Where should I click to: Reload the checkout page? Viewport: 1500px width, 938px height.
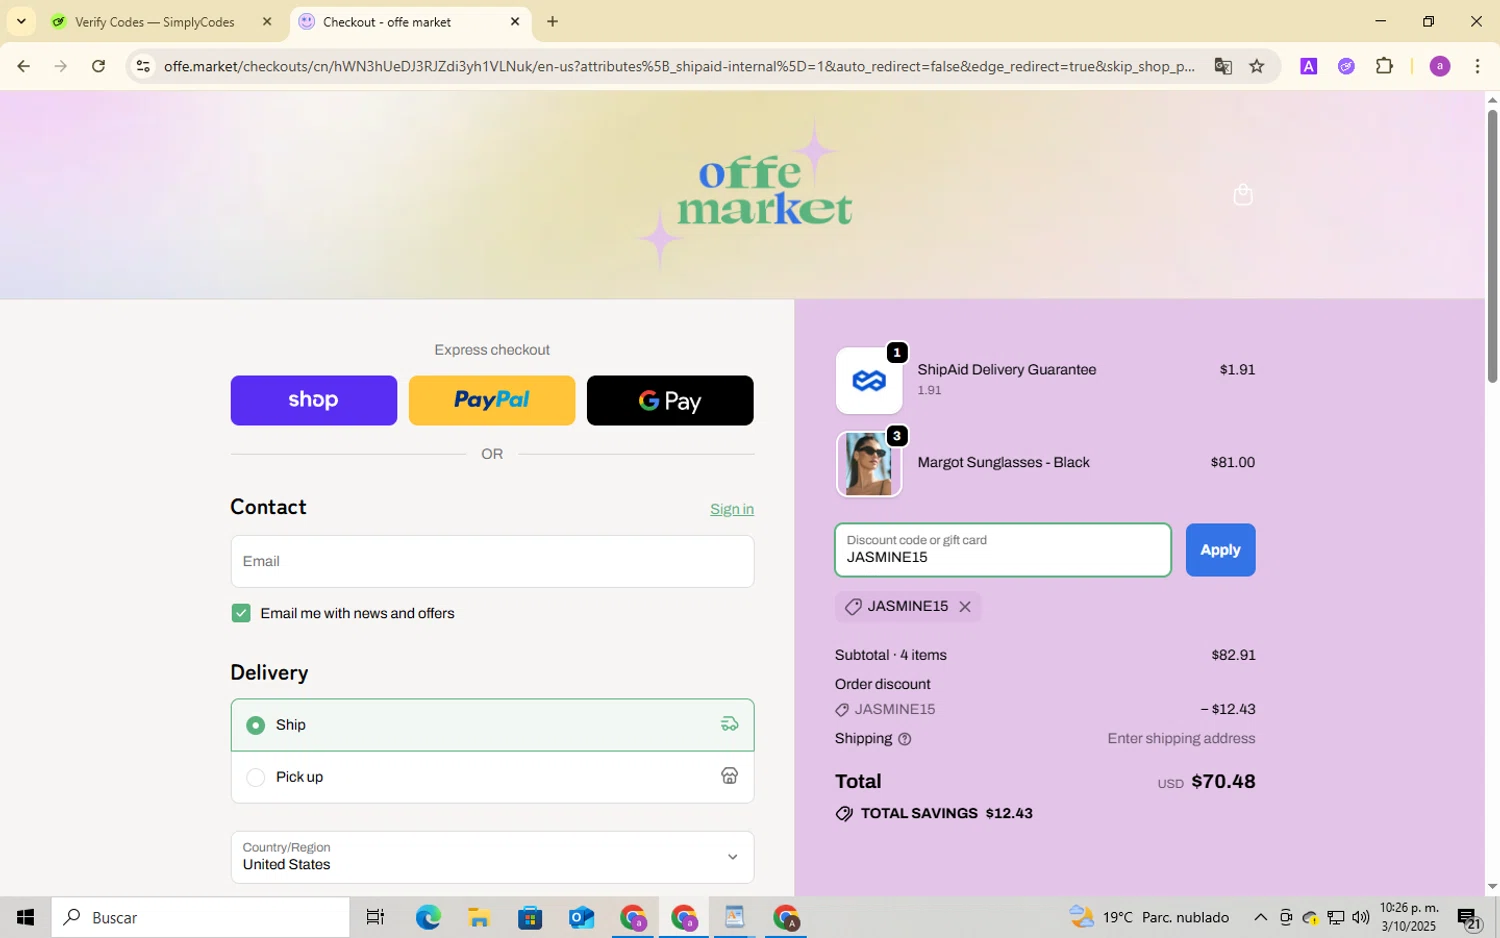[98, 66]
